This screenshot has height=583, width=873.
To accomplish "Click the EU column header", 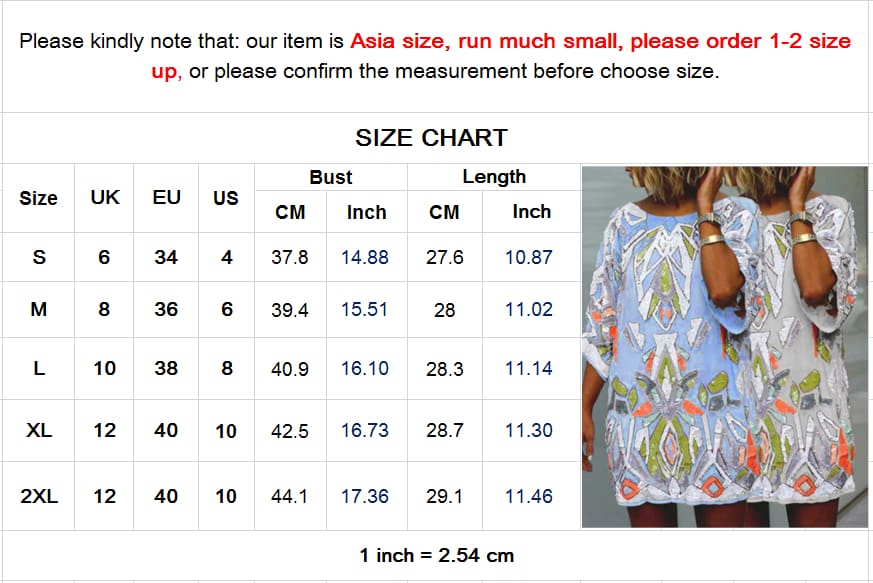I will coord(166,197).
